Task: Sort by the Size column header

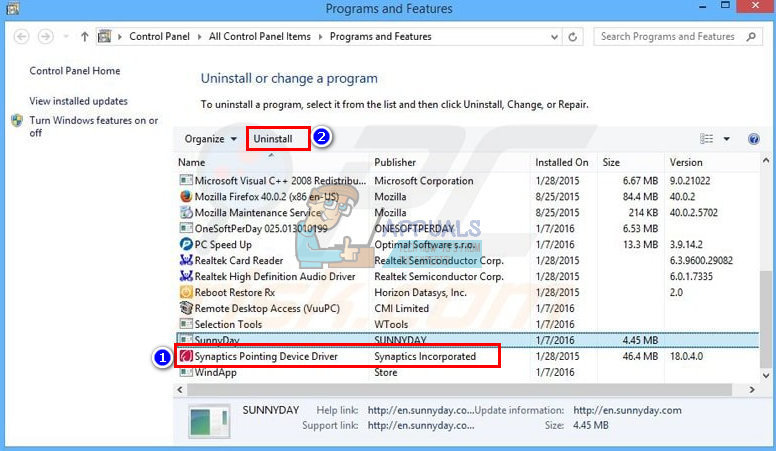Action: 611,162
